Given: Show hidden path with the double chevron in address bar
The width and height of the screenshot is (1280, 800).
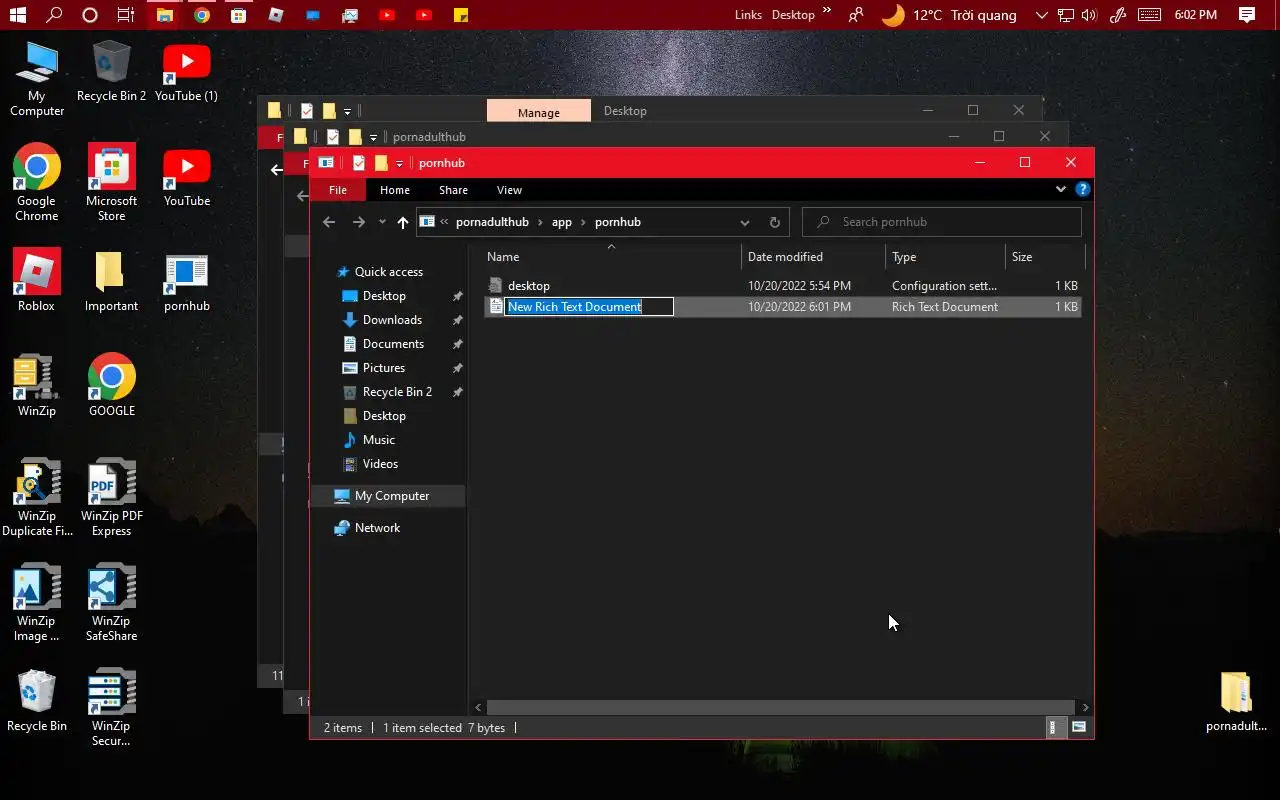Looking at the screenshot, I should (444, 222).
